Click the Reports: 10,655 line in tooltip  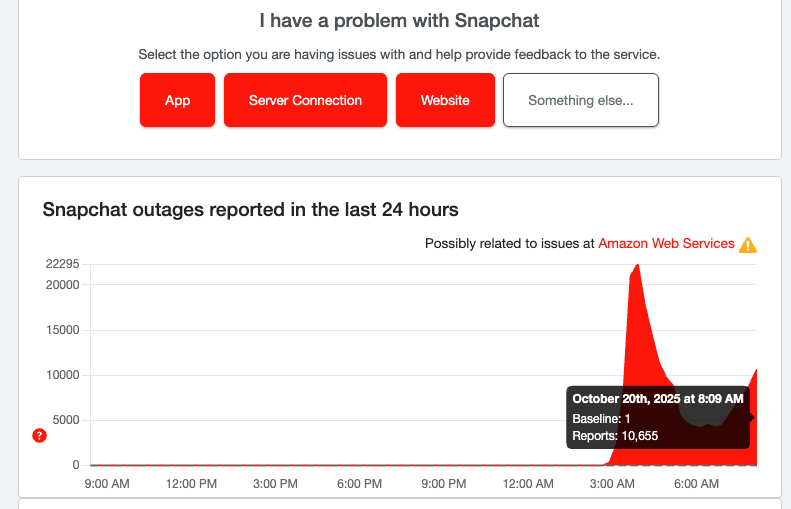(615, 436)
